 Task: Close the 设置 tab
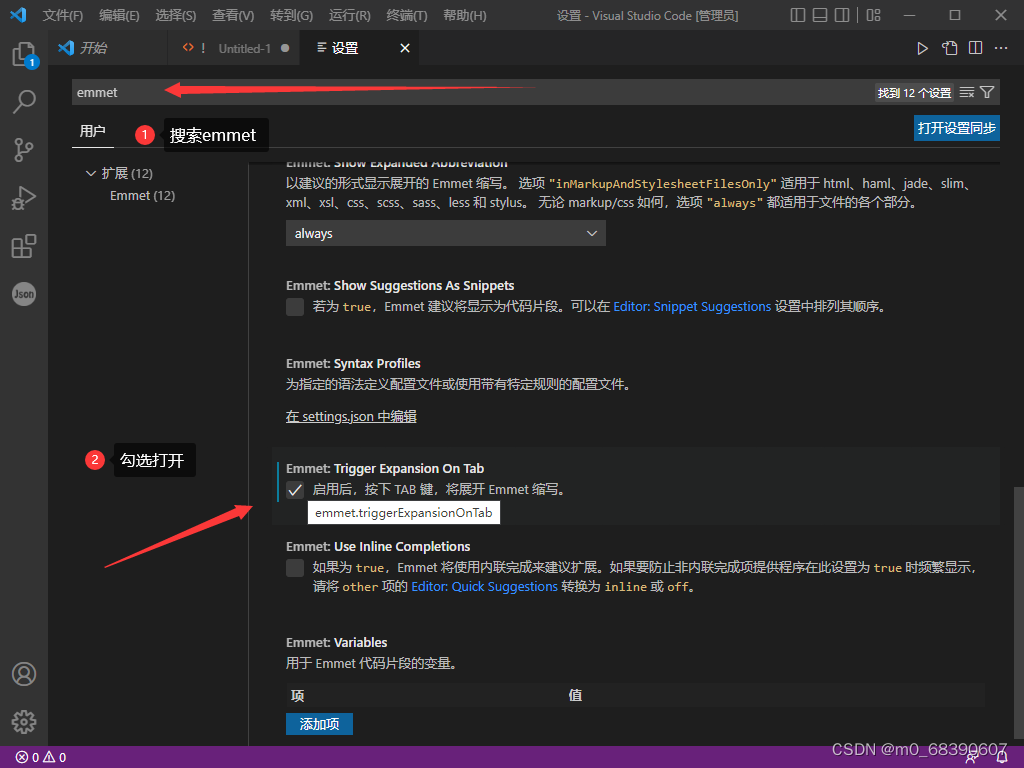[x=405, y=48]
